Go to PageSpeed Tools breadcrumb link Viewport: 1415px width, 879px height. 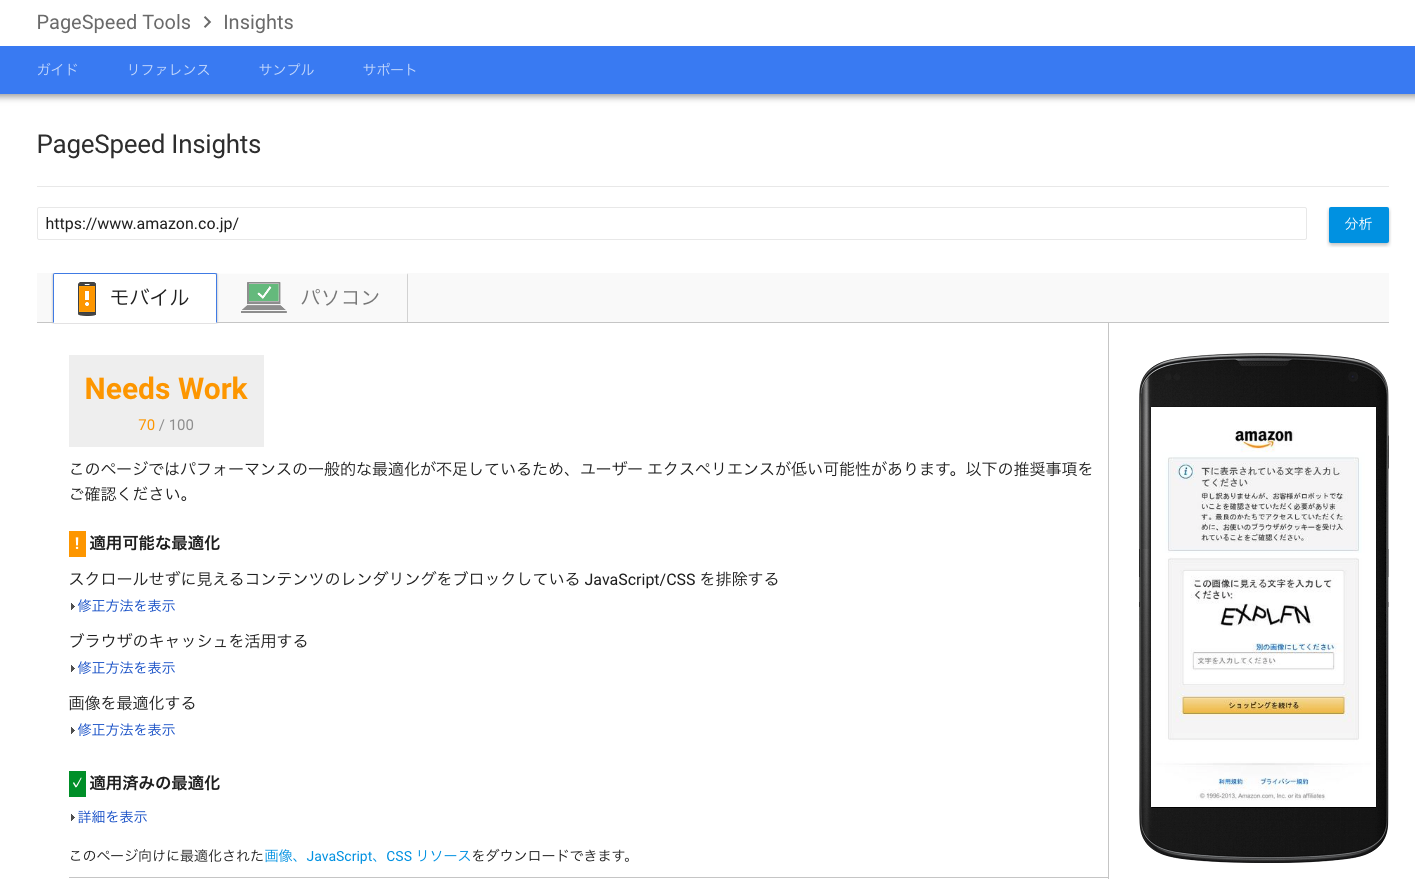pos(113,22)
